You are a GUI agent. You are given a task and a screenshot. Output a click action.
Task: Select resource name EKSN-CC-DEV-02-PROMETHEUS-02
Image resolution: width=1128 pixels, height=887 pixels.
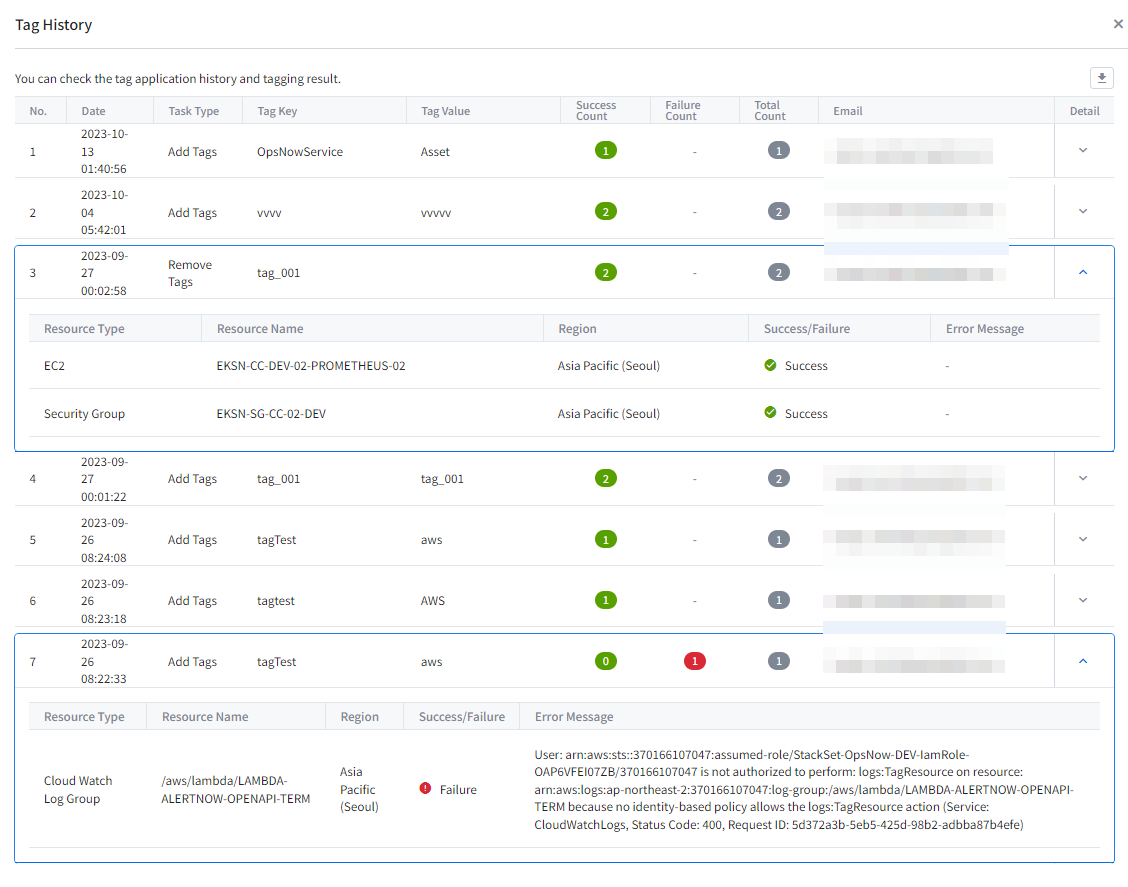pos(311,366)
